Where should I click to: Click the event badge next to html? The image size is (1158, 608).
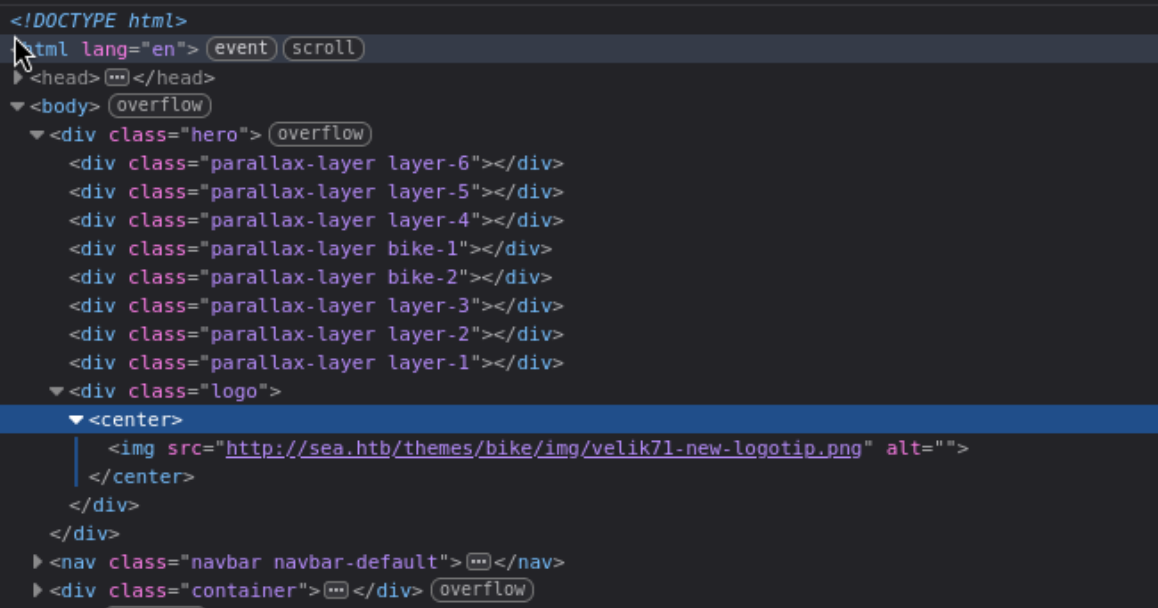click(x=240, y=48)
